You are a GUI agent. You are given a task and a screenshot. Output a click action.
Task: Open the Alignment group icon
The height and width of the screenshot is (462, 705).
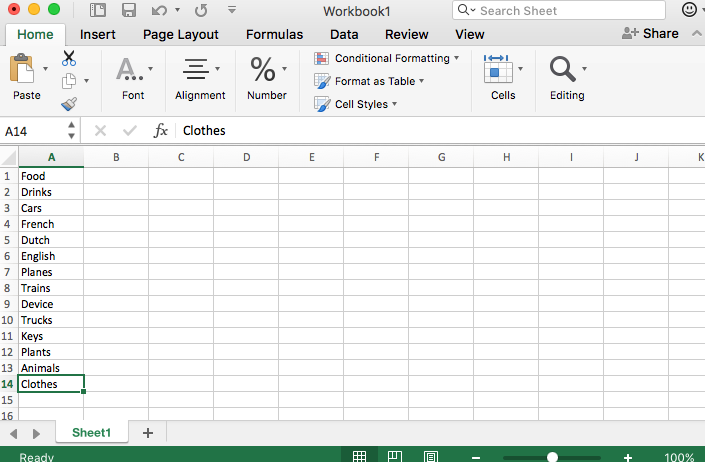pos(196,69)
